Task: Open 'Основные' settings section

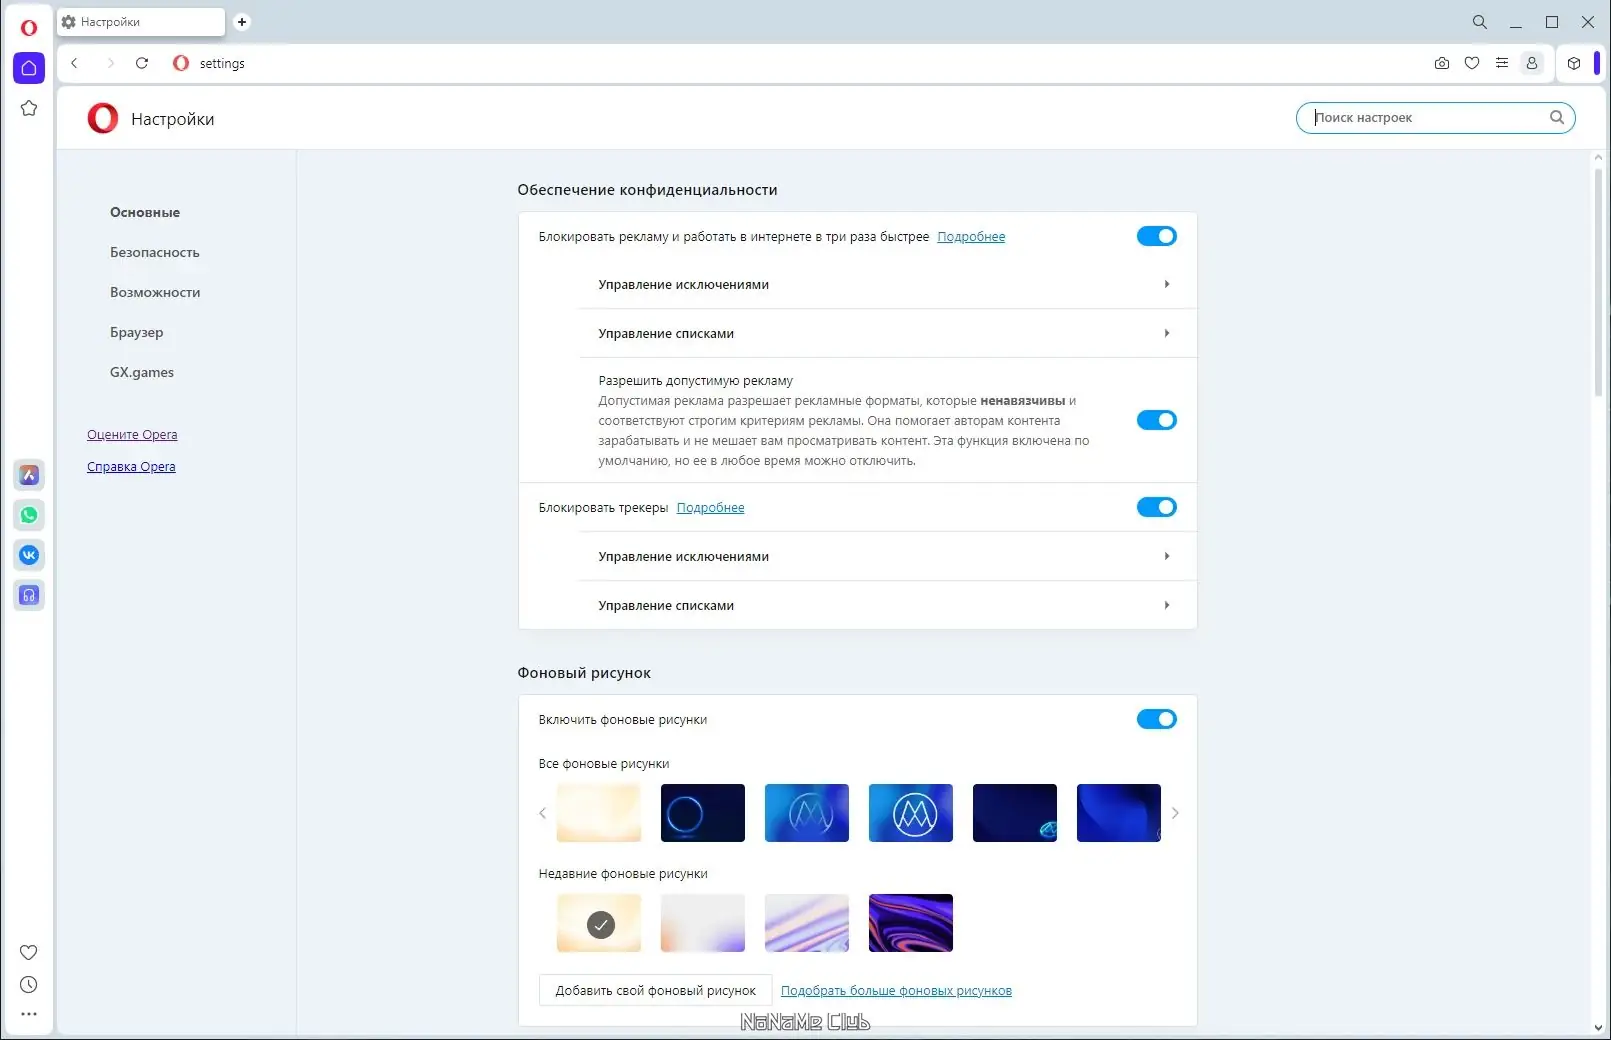Action: 145,212
